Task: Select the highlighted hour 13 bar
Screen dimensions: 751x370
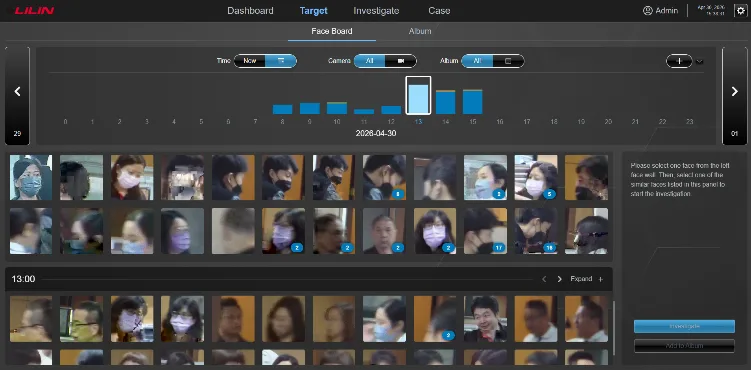Action: coord(418,96)
